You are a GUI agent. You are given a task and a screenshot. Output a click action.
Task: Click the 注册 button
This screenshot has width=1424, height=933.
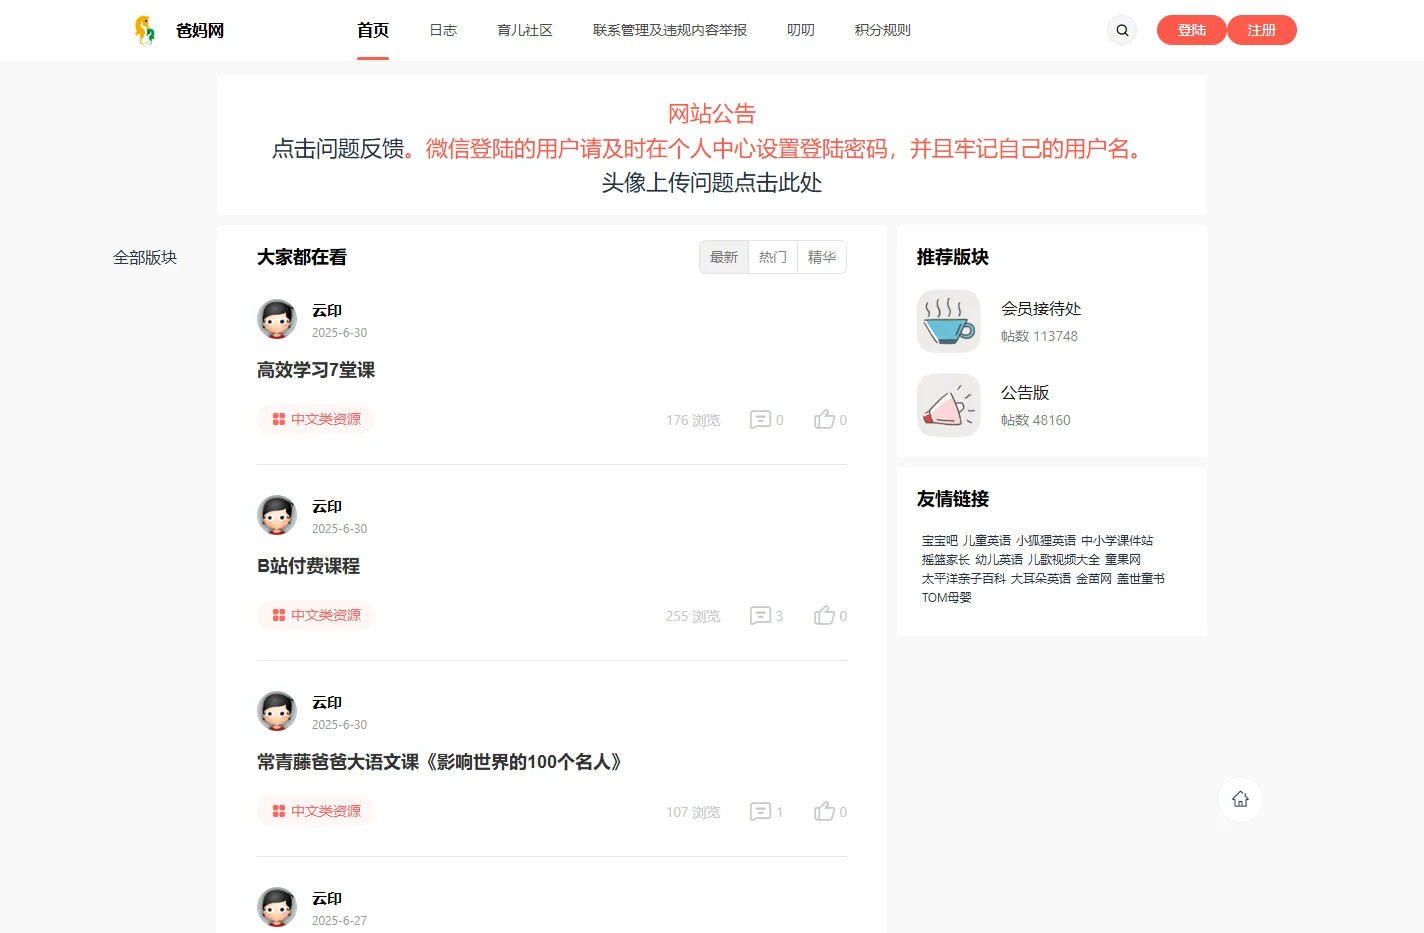tap(1262, 30)
